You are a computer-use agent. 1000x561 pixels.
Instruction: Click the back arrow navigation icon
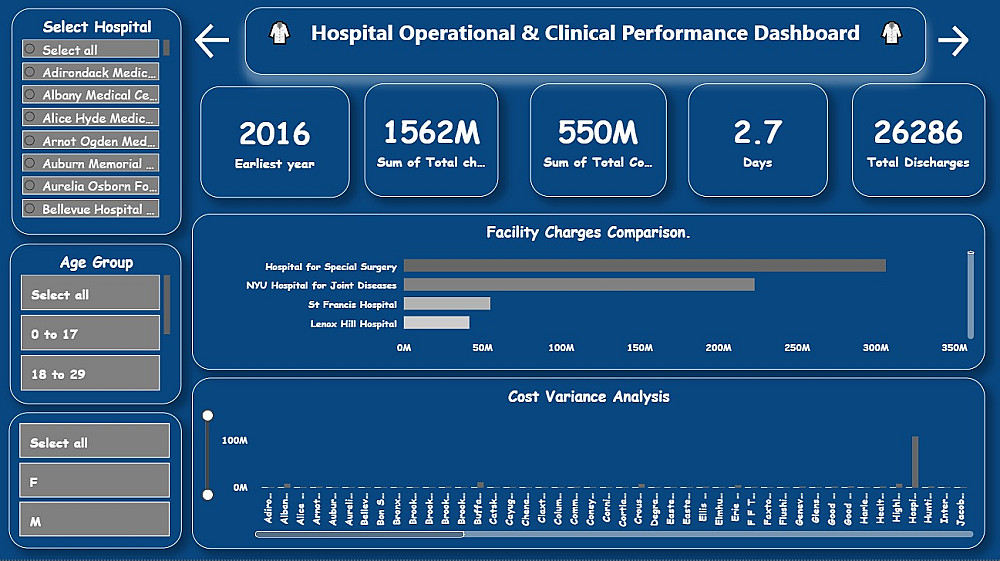click(212, 41)
